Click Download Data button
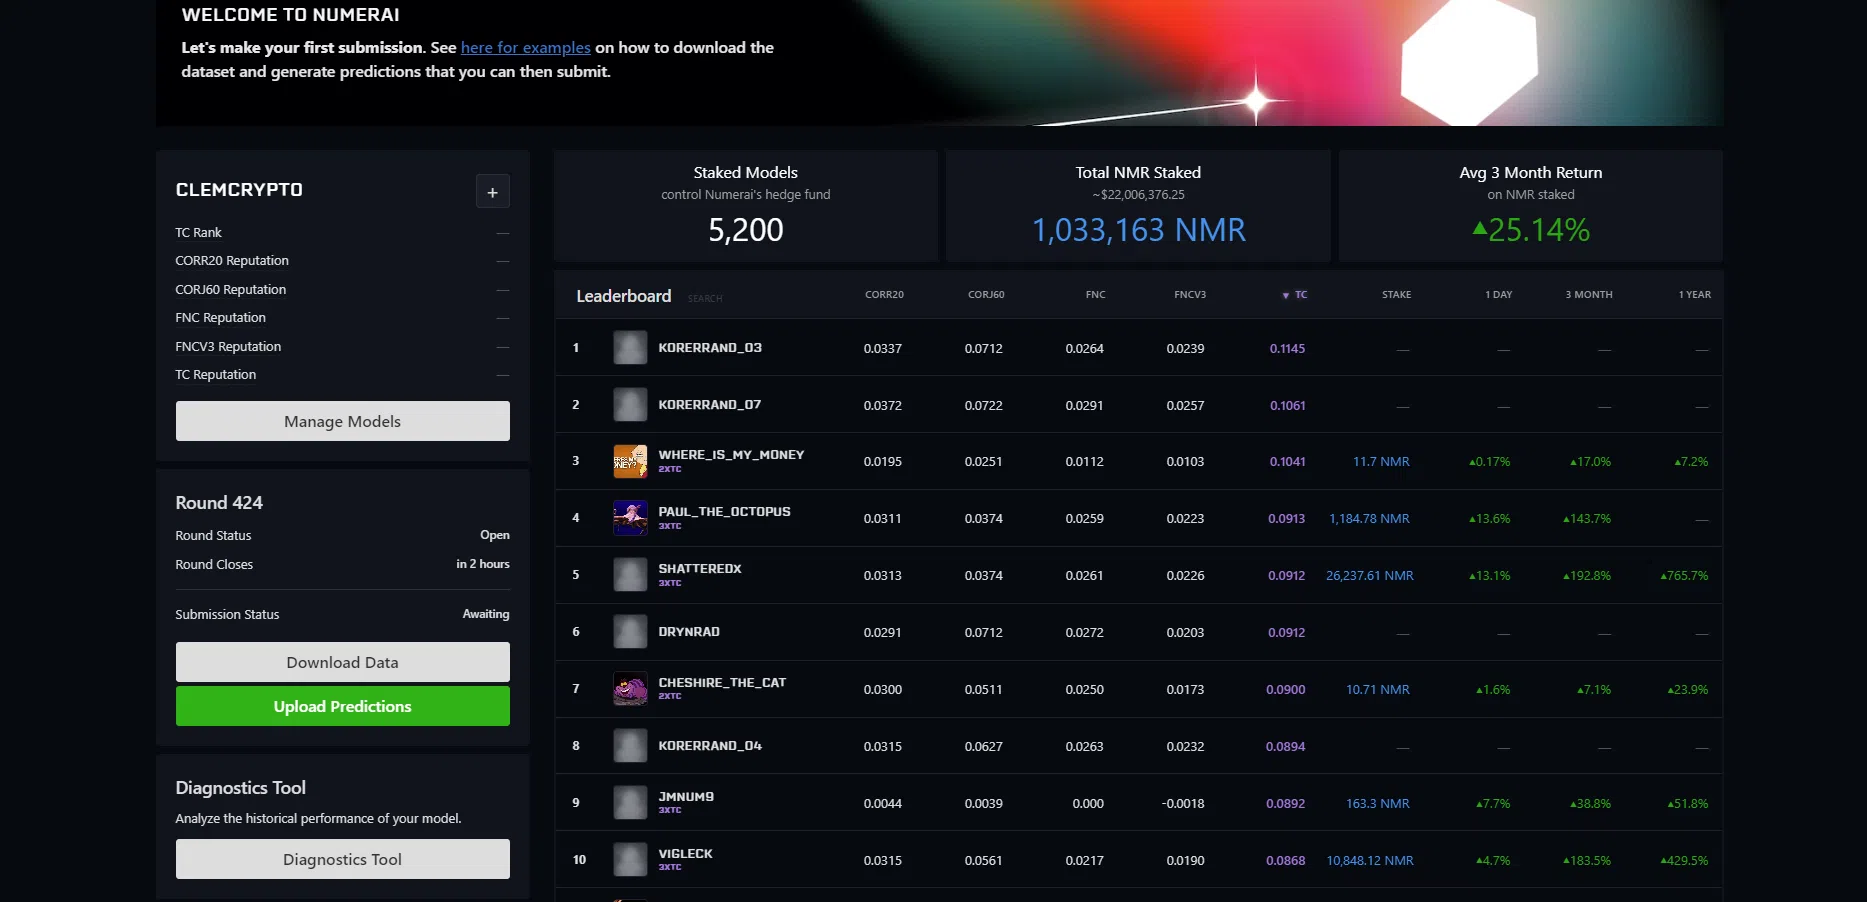 click(x=343, y=662)
